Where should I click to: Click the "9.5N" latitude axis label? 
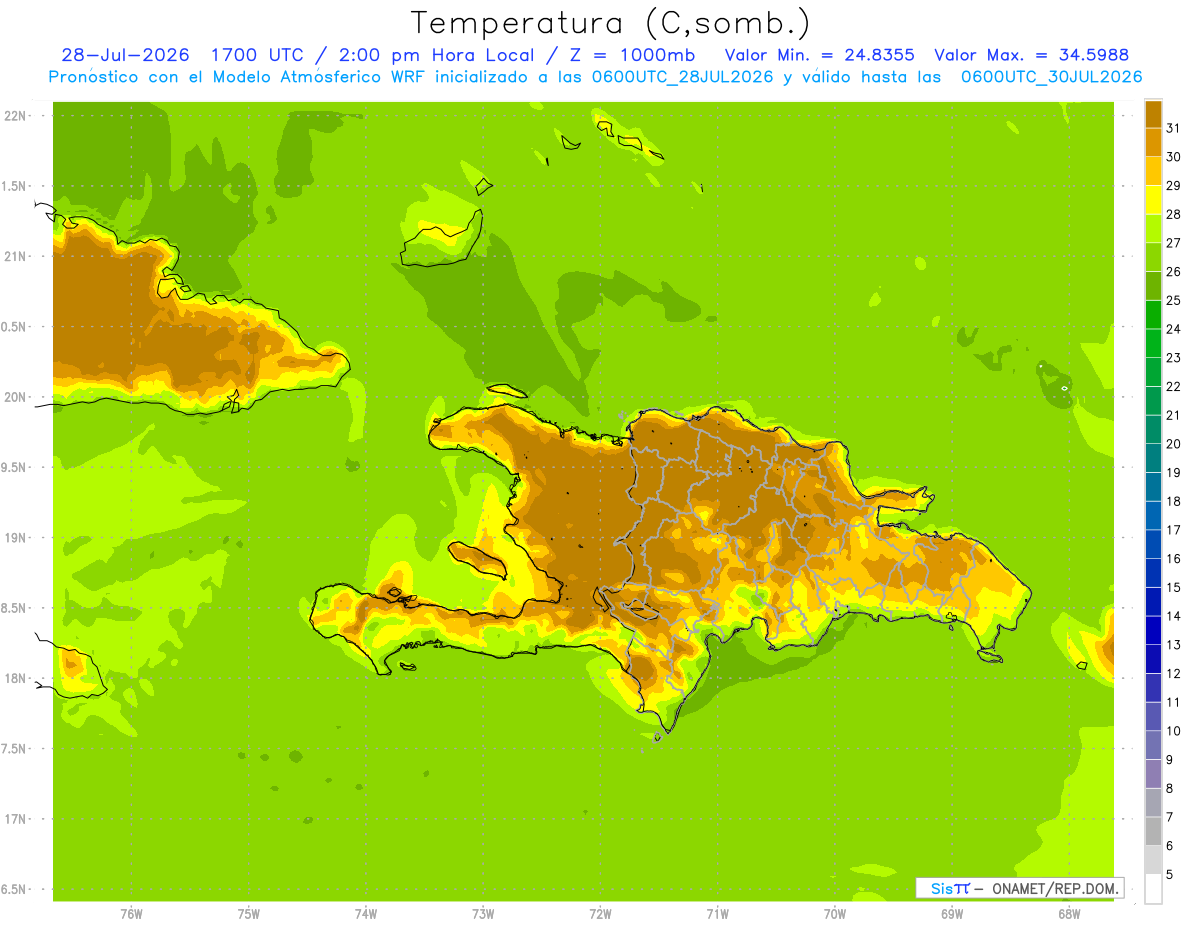pyautogui.click(x=15, y=467)
